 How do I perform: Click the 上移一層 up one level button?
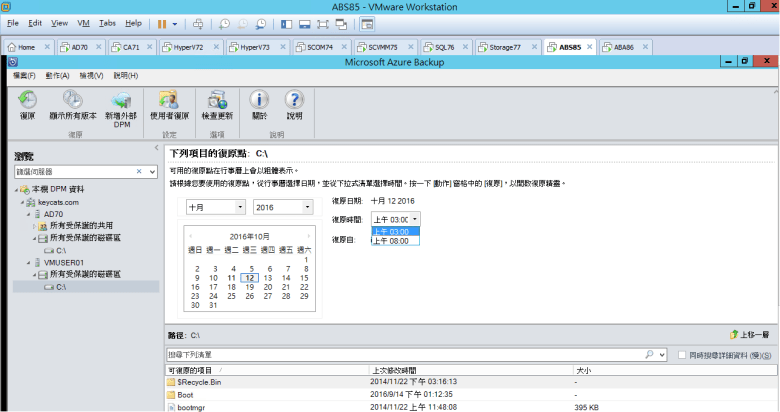pyautogui.click(x=750, y=335)
